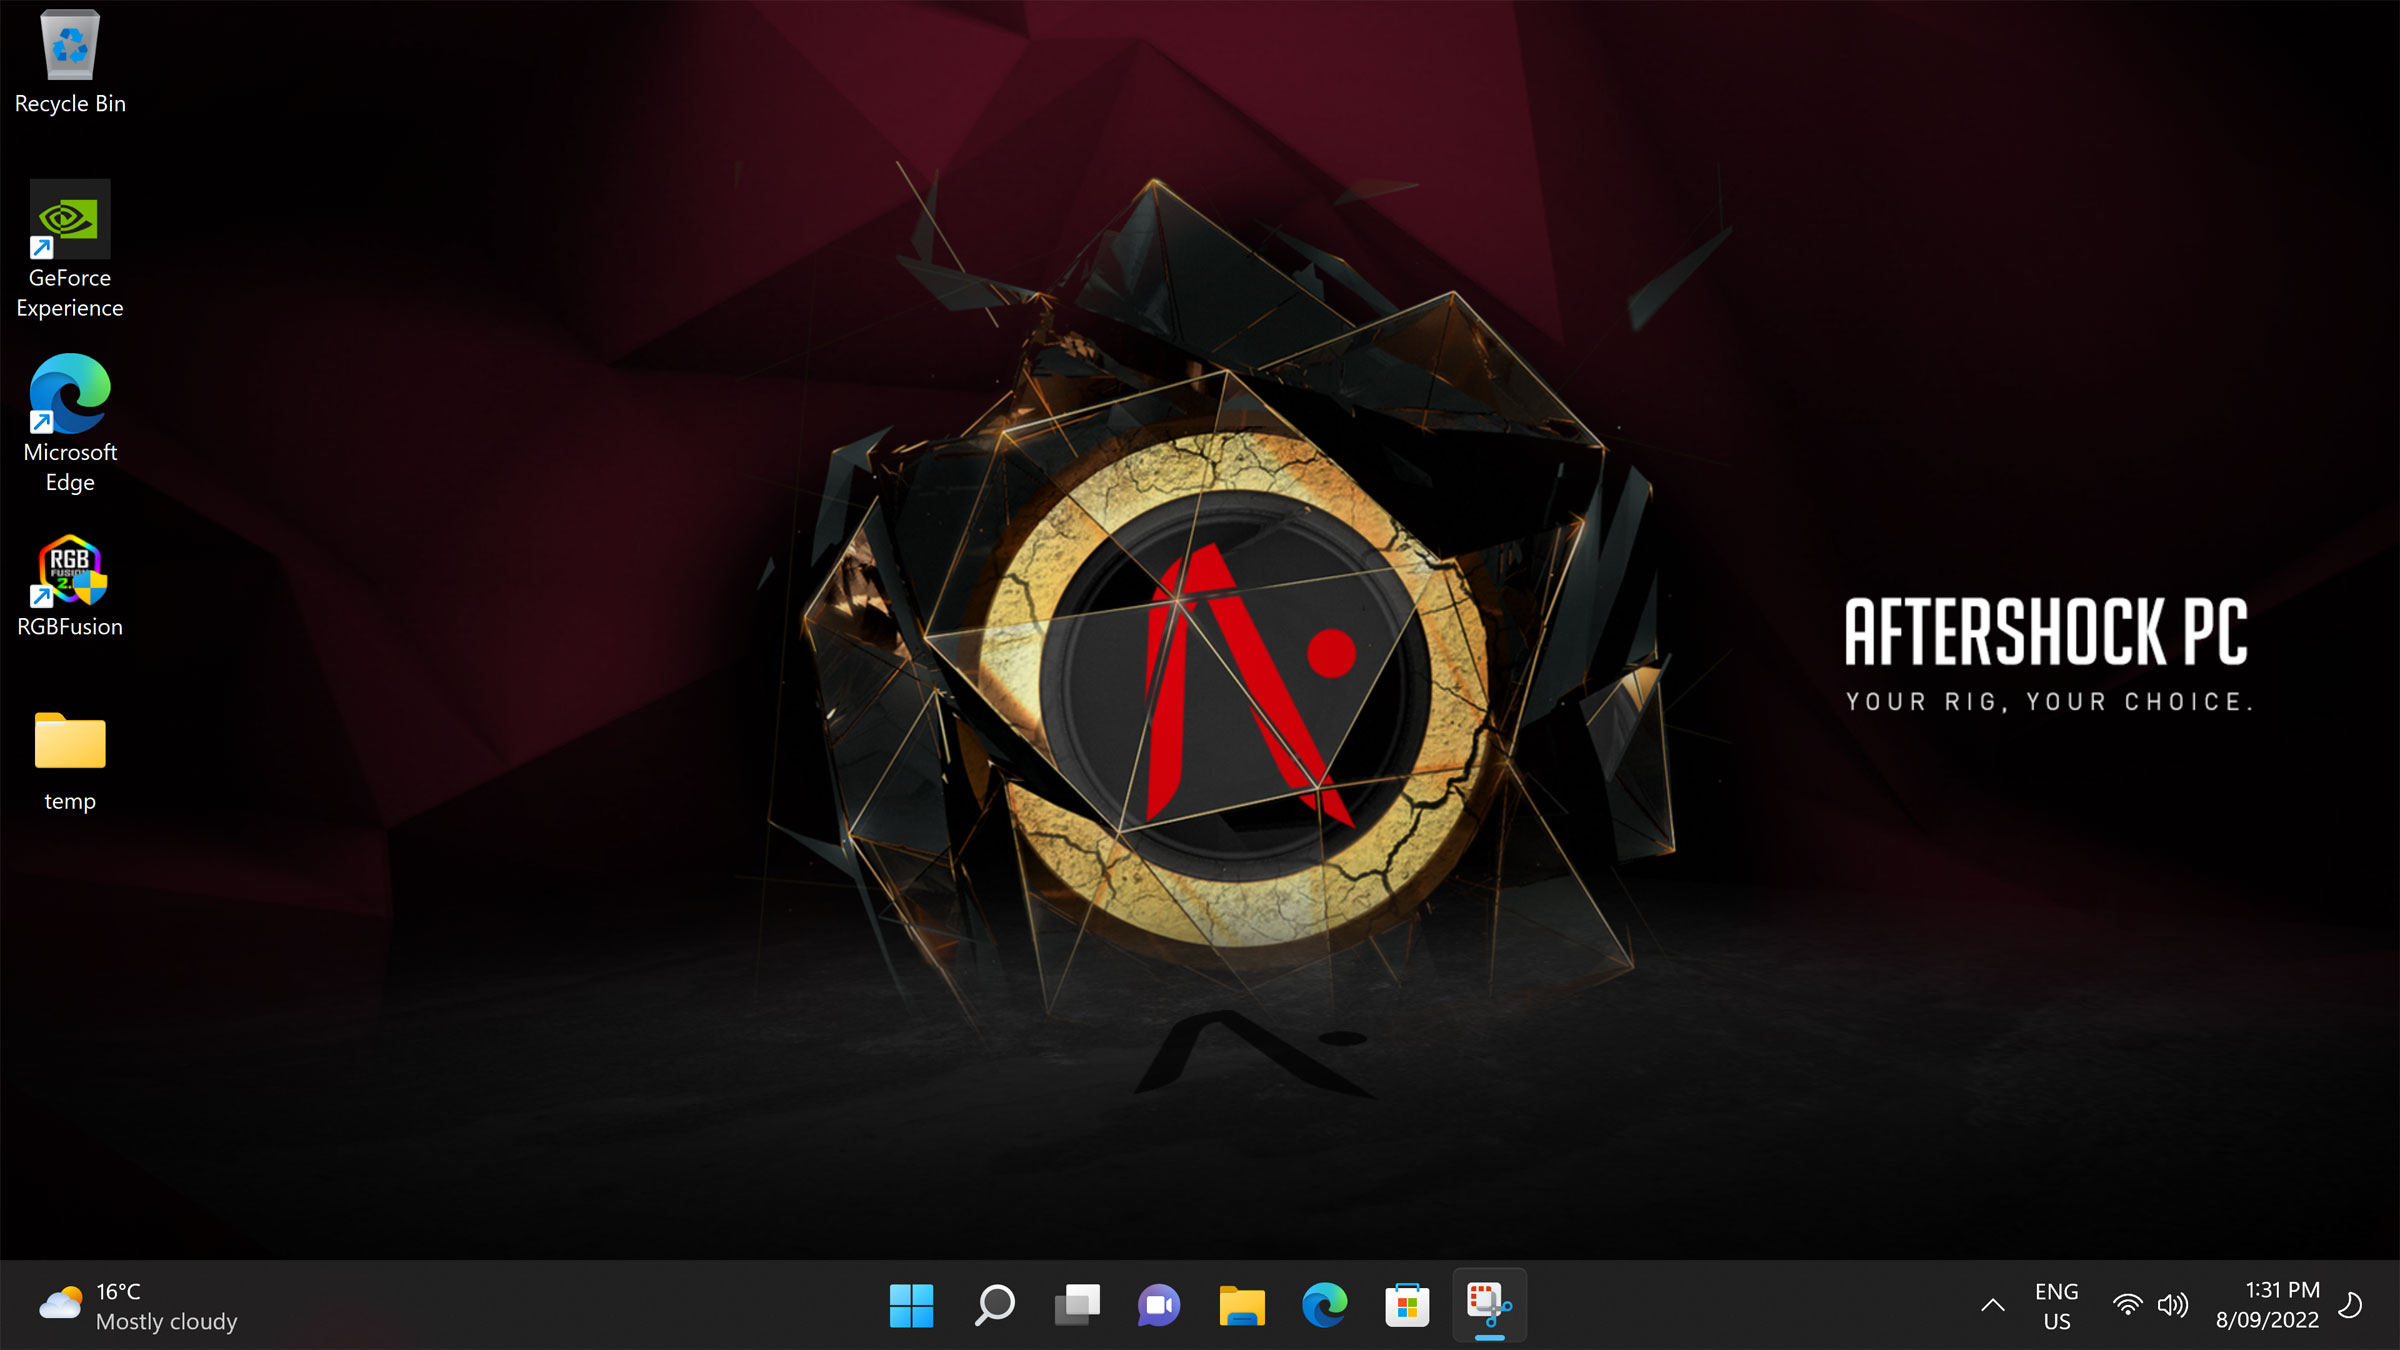Open Wi-Fi network quick settings
The image size is (2400, 1350).
coord(2128,1305)
